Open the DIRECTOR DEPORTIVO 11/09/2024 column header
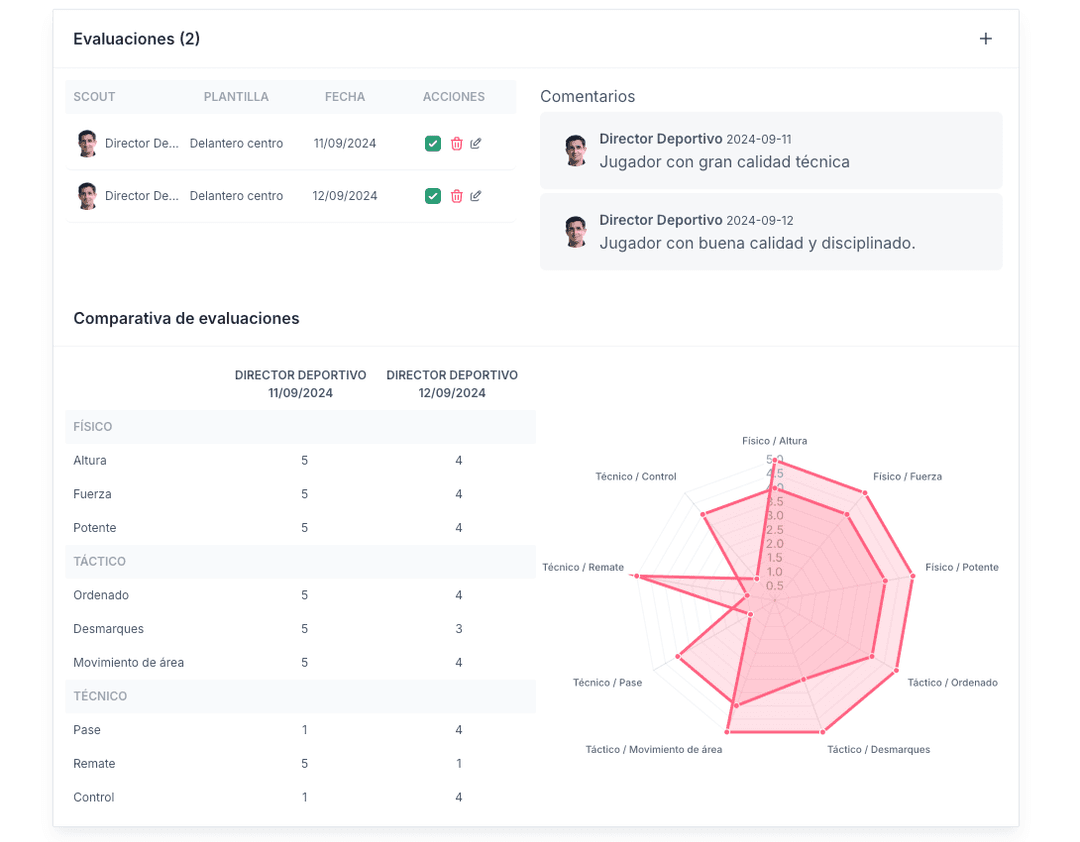This screenshot has height=842, width=1080. pyautogui.click(x=300, y=383)
